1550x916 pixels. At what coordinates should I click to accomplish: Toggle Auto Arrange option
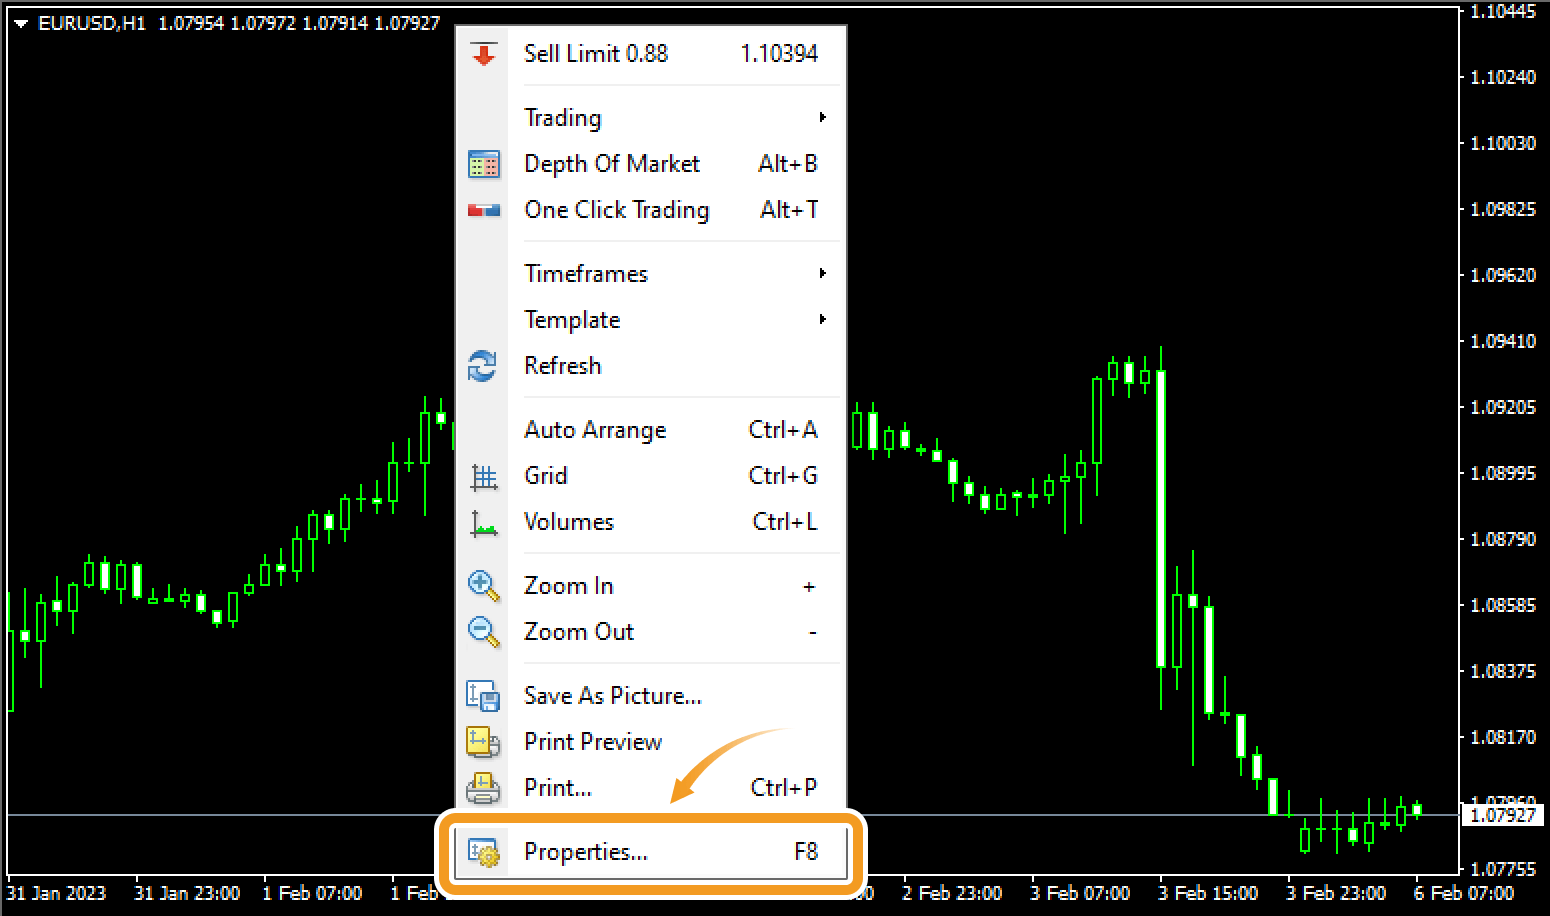coord(595,430)
